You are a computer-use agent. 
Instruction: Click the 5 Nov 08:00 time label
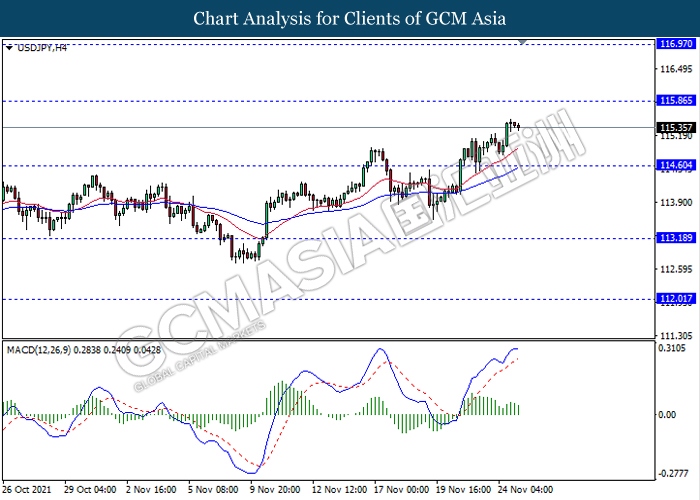point(213,490)
